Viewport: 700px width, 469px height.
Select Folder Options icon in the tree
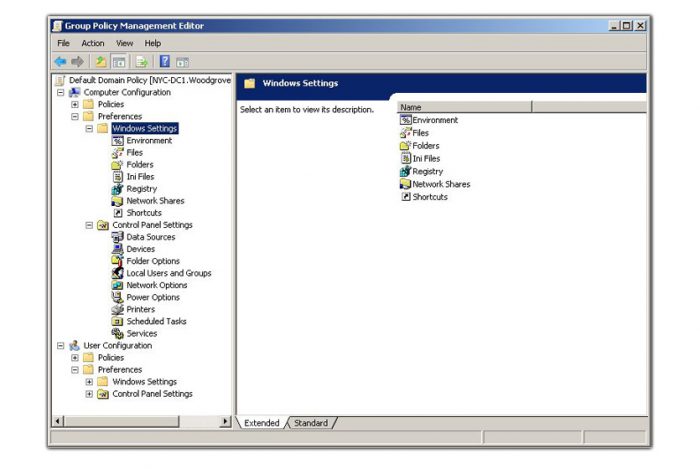point(117,261)
